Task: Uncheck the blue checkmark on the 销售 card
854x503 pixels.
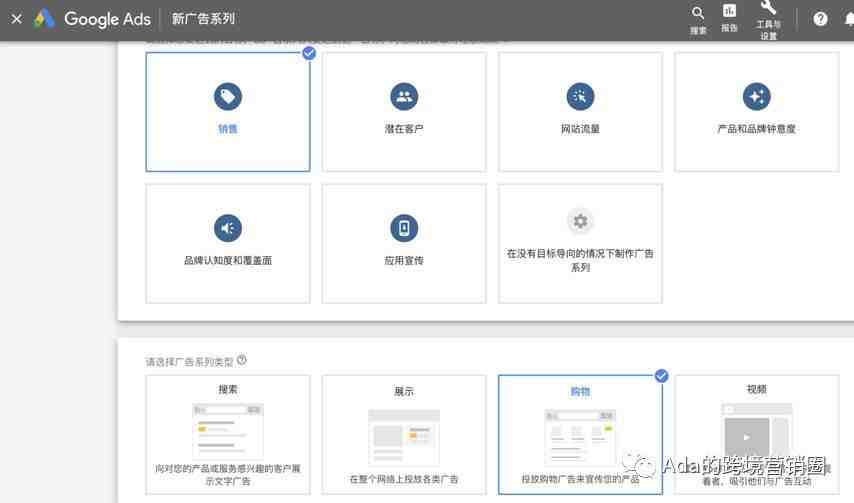Action: point(309,53)
